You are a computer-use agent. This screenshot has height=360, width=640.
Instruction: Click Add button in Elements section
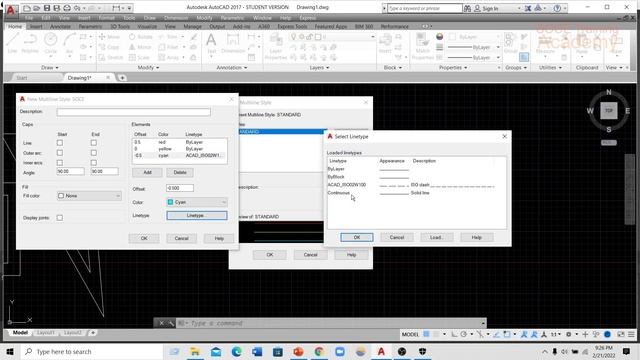[147, 172]
